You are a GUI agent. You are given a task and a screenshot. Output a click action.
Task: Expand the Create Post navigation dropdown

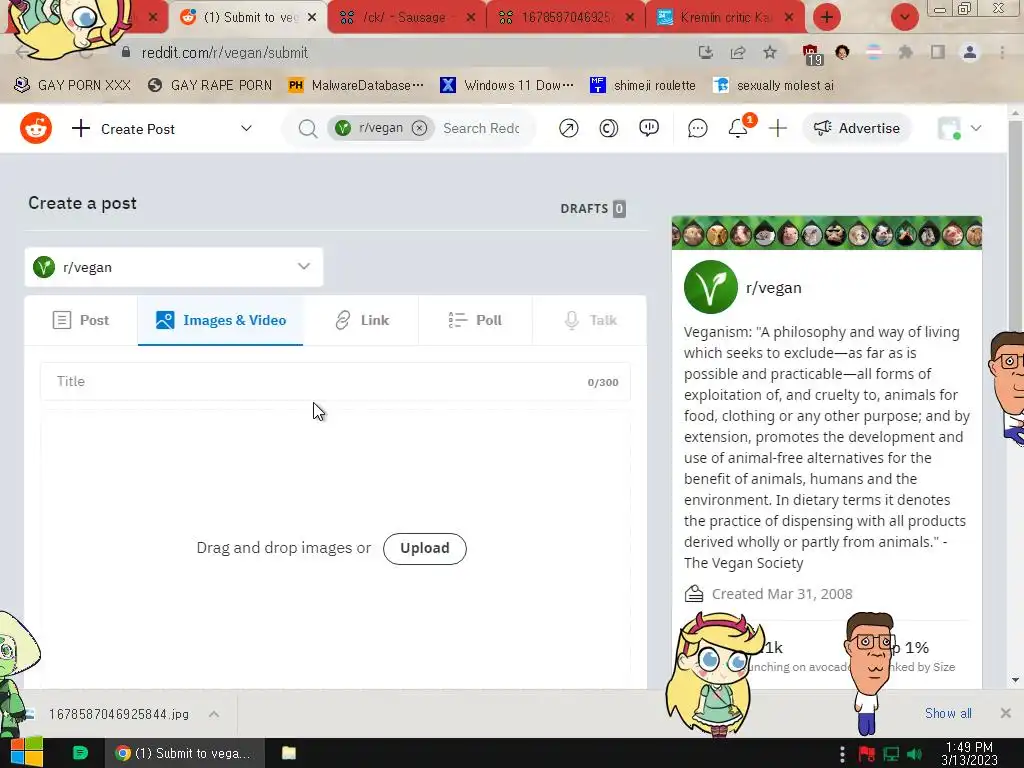[x=246, y=129]
